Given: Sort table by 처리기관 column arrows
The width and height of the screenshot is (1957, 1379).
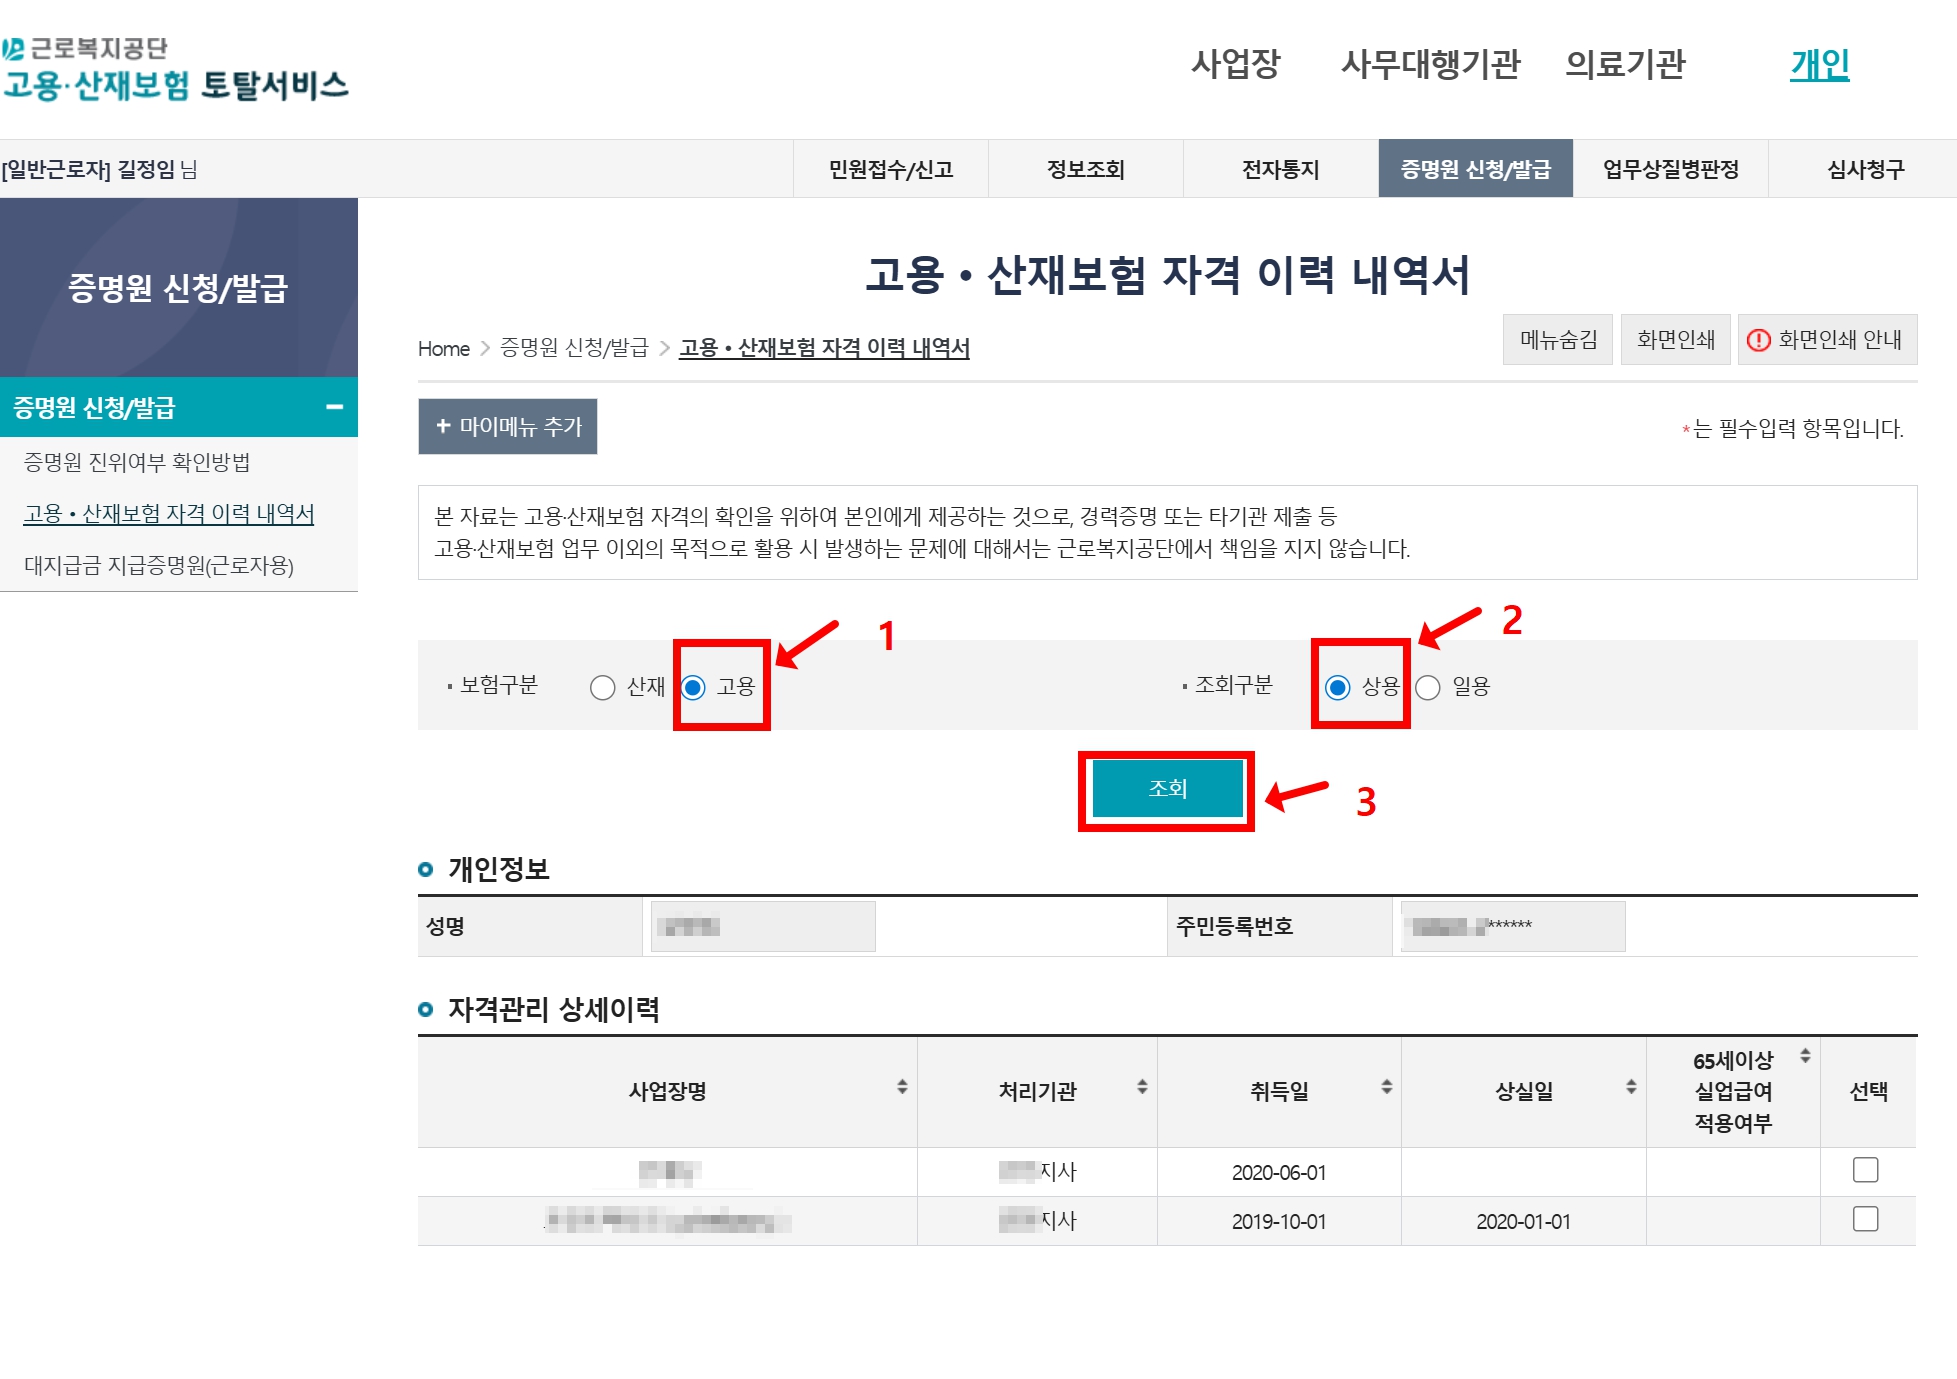Looking at the screenshot, I should pyautogui.click(x=1141, y=1087).
